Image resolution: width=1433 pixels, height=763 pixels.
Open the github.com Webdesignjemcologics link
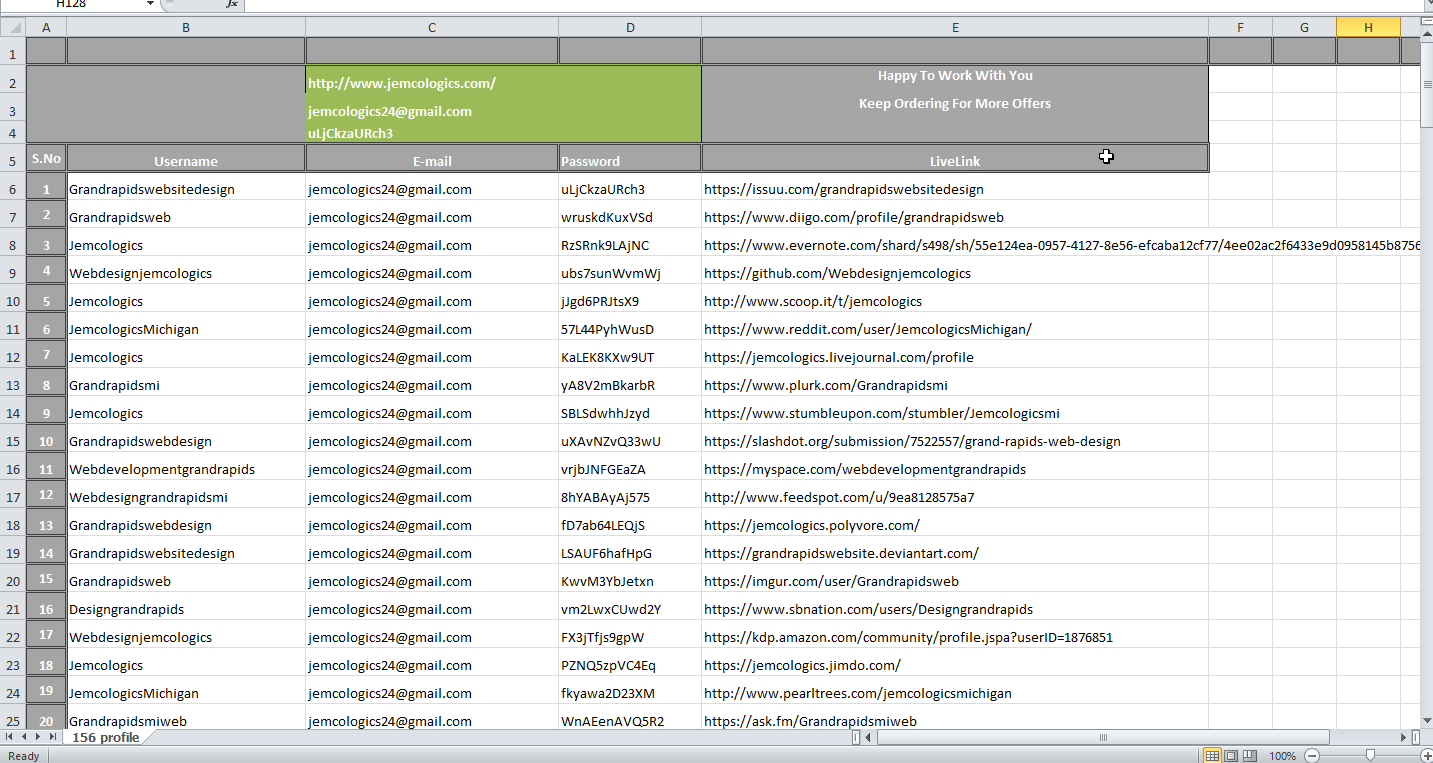[837, 273]
